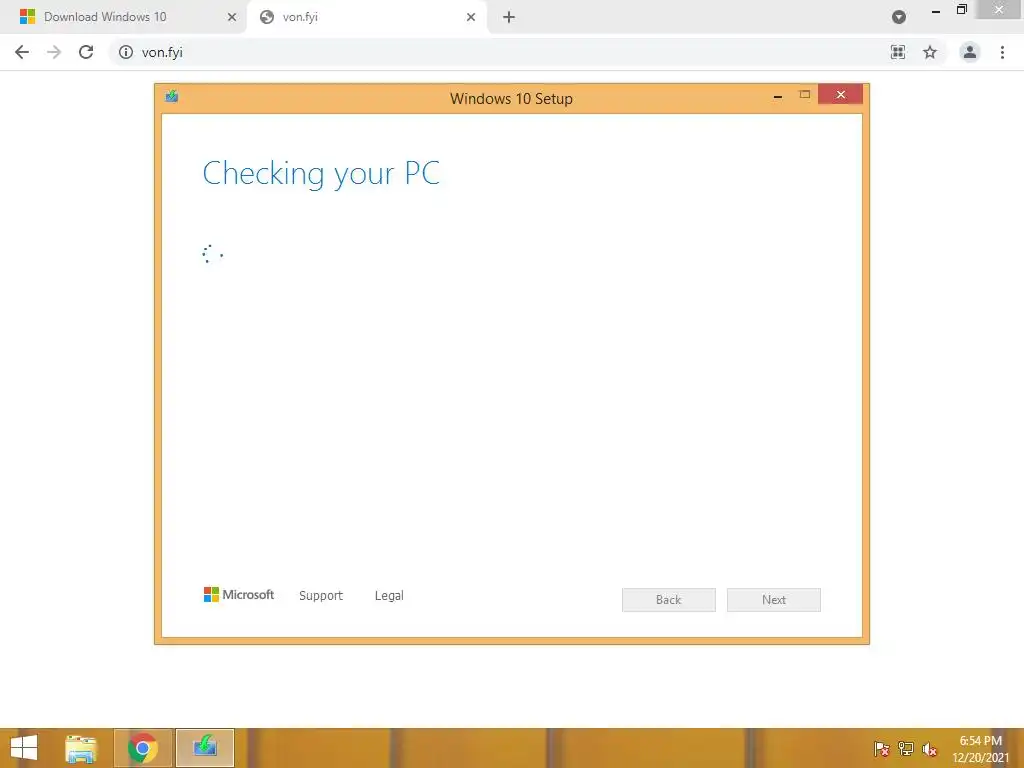Maximize the Windows 10 Setup window
Image resolution: width=1024 pixels, height=768 pixels.
805,95
